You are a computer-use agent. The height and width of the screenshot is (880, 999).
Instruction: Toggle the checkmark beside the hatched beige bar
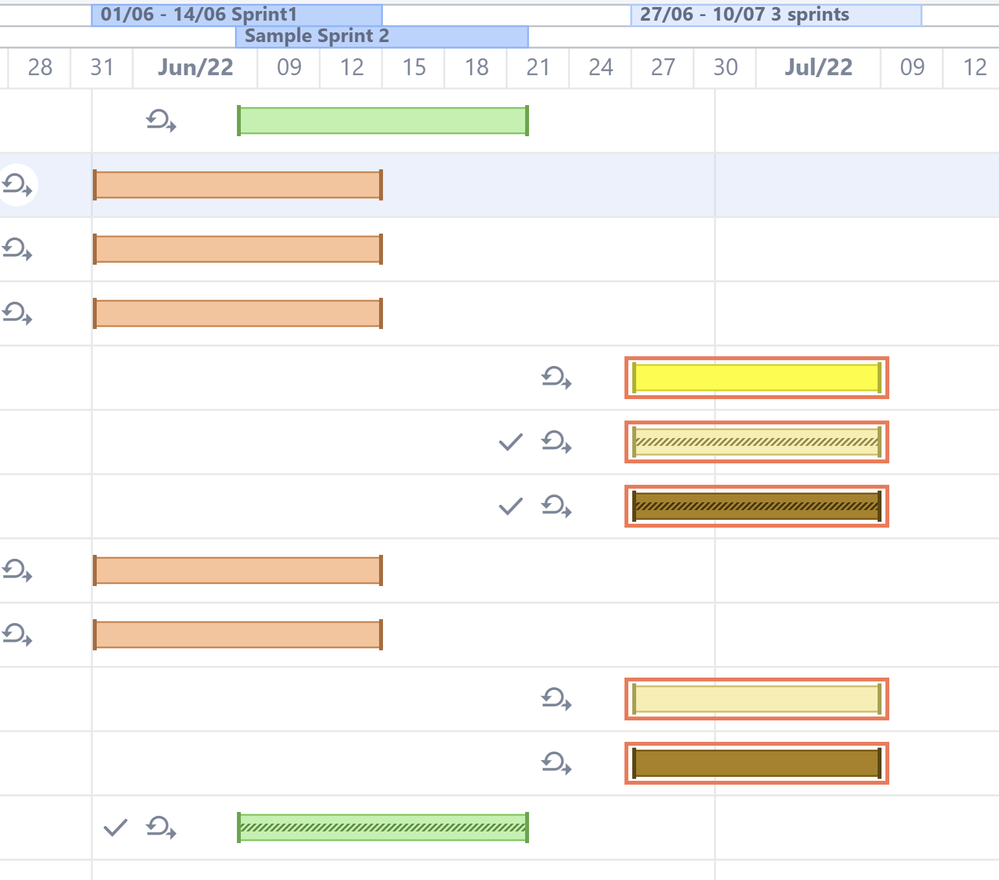(x=510, y=441)
